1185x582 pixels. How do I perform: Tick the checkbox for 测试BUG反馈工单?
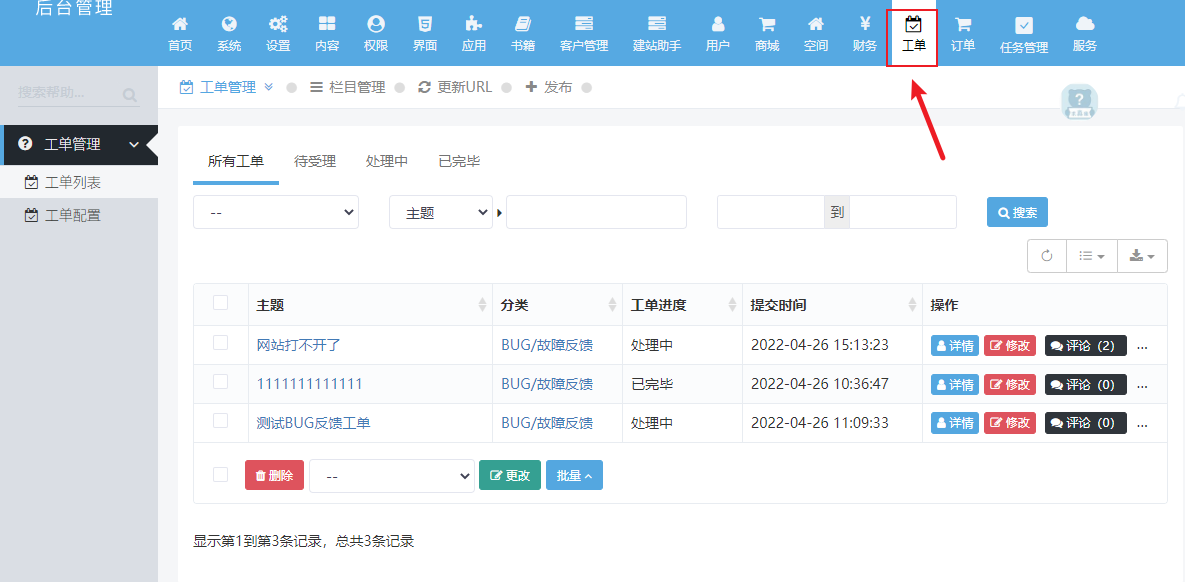click(x=221, y=421)
